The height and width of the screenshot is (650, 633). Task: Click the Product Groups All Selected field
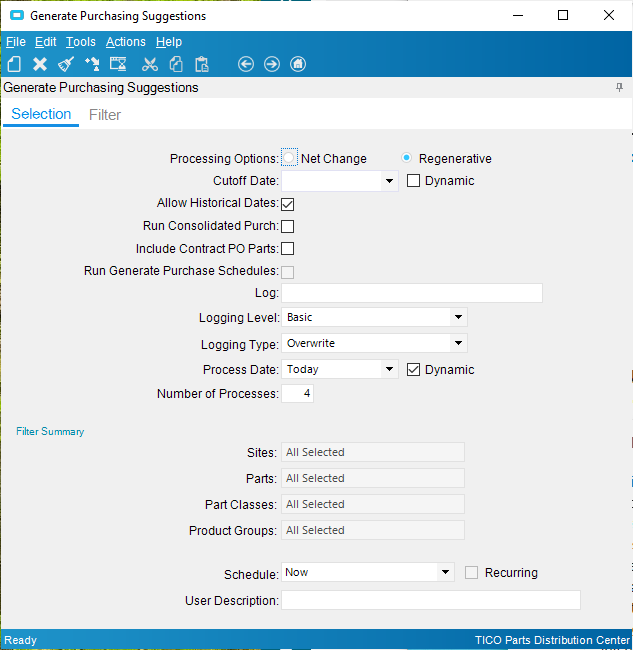373,530
